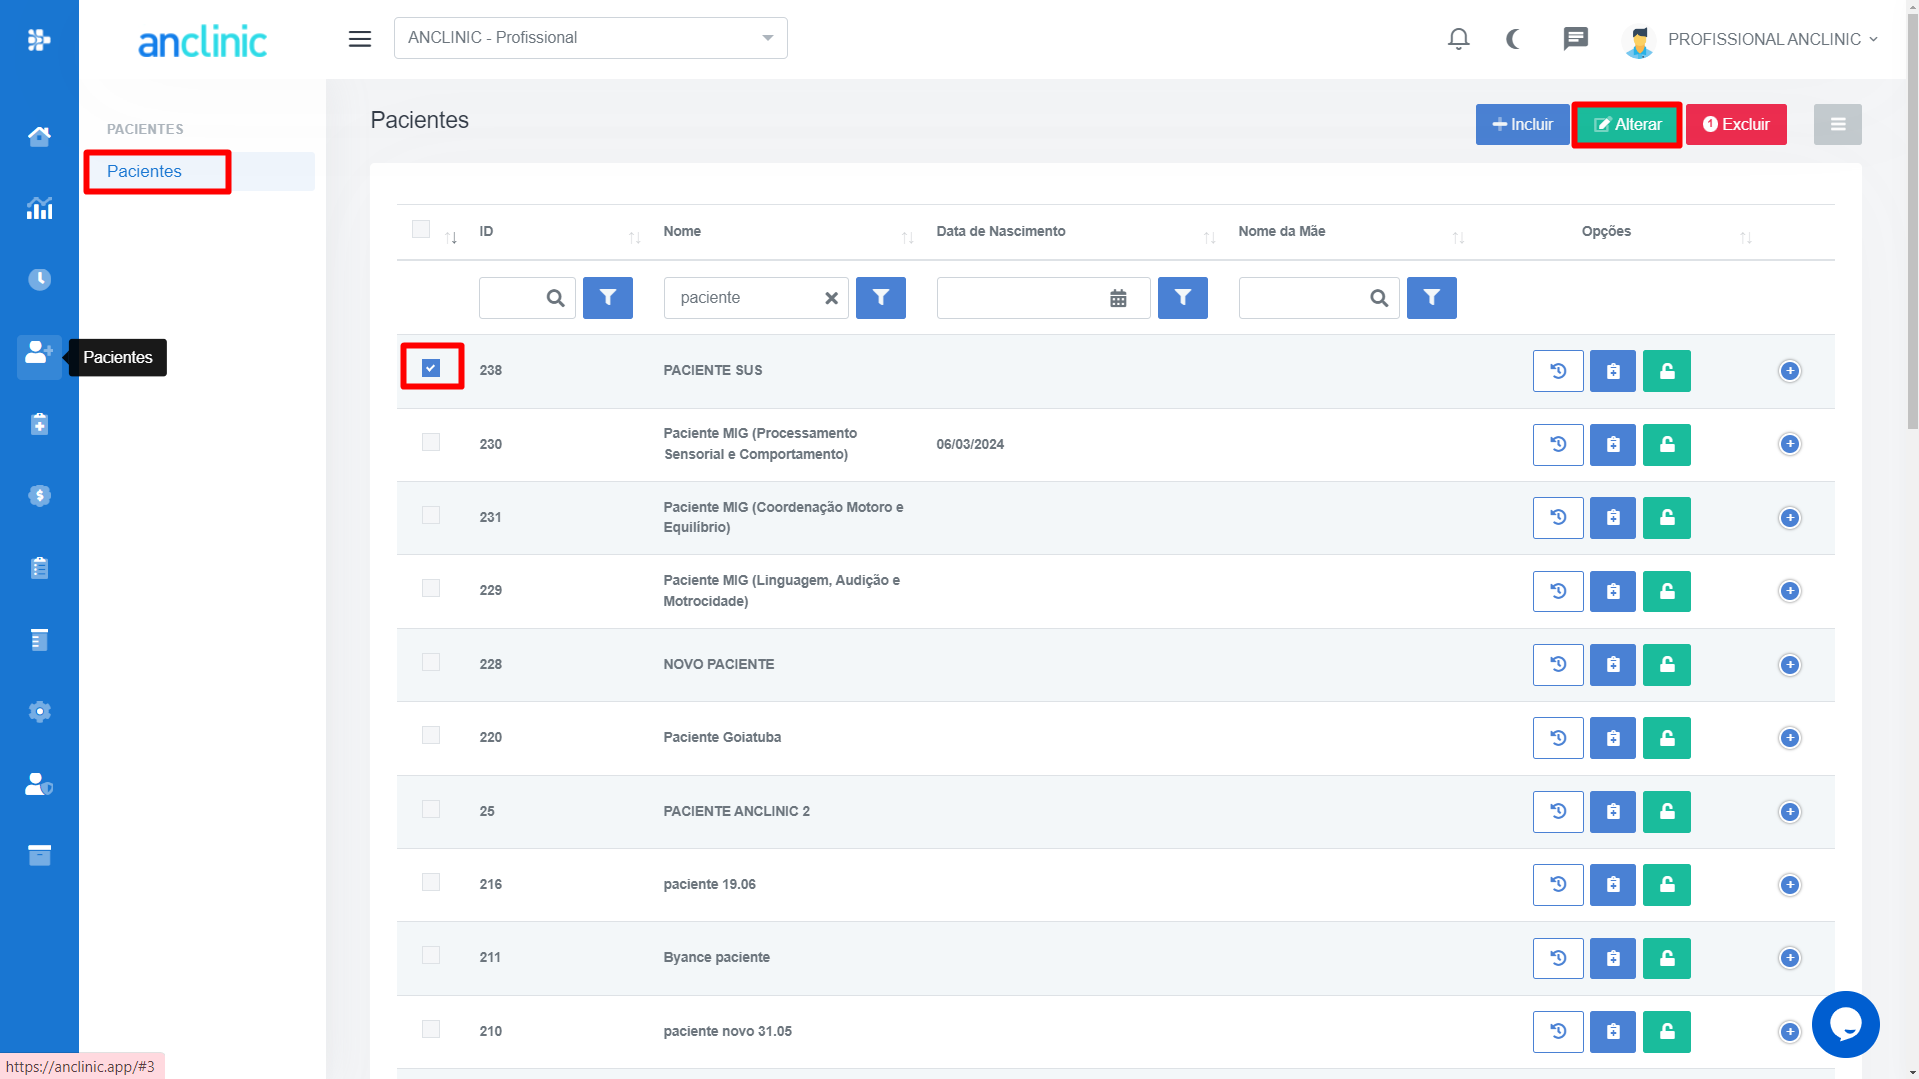Image resolution: width=1919 pixels, height=1079 pixels.
Task: Open the floating chat support bubble
Action: tap(1846, 1024)
